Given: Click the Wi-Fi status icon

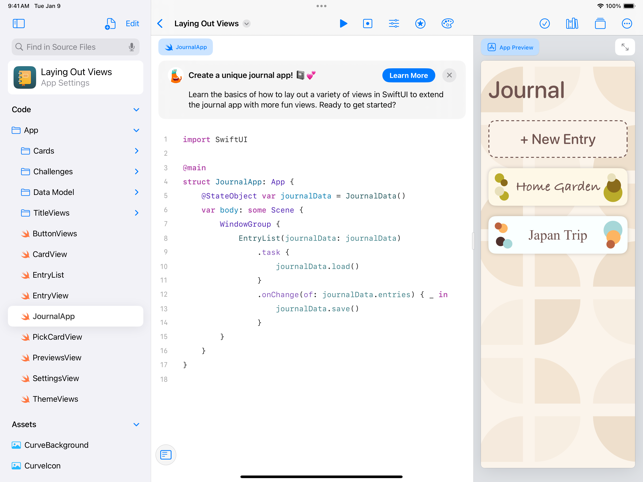Looking at the screenshot, I should tap(600, 6).
